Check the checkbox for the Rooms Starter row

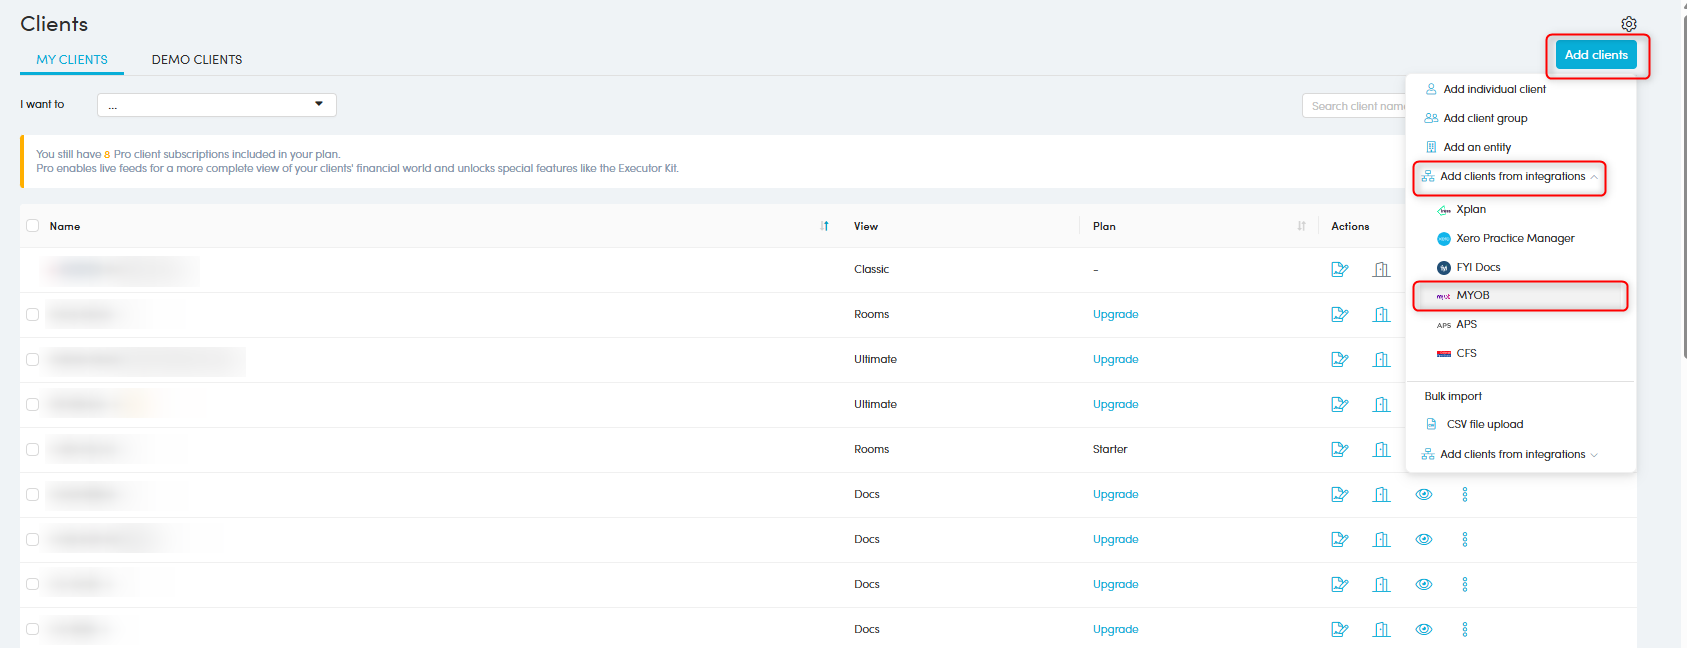click(x=33, y=449)
